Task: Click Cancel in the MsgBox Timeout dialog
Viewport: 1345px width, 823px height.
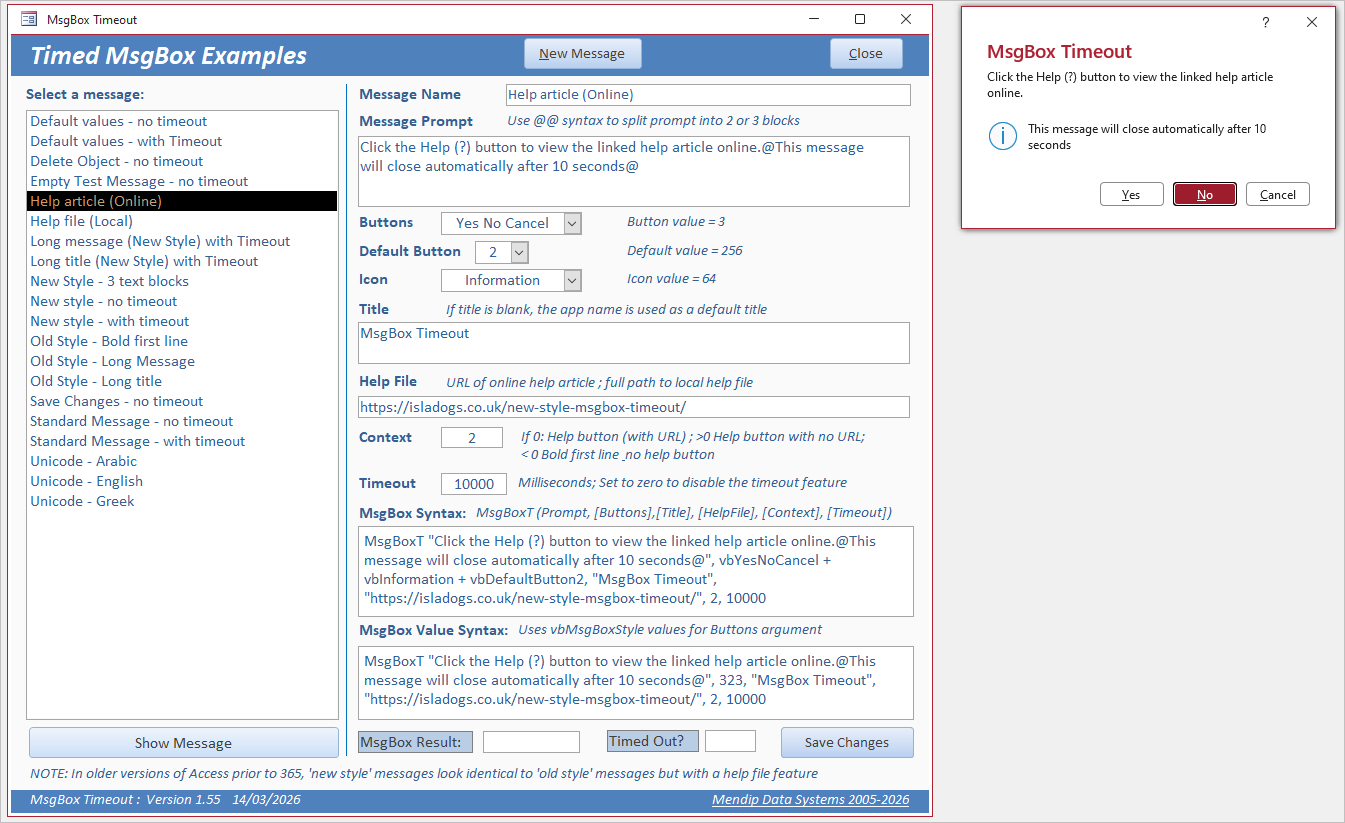Action: pos(1277,194)
